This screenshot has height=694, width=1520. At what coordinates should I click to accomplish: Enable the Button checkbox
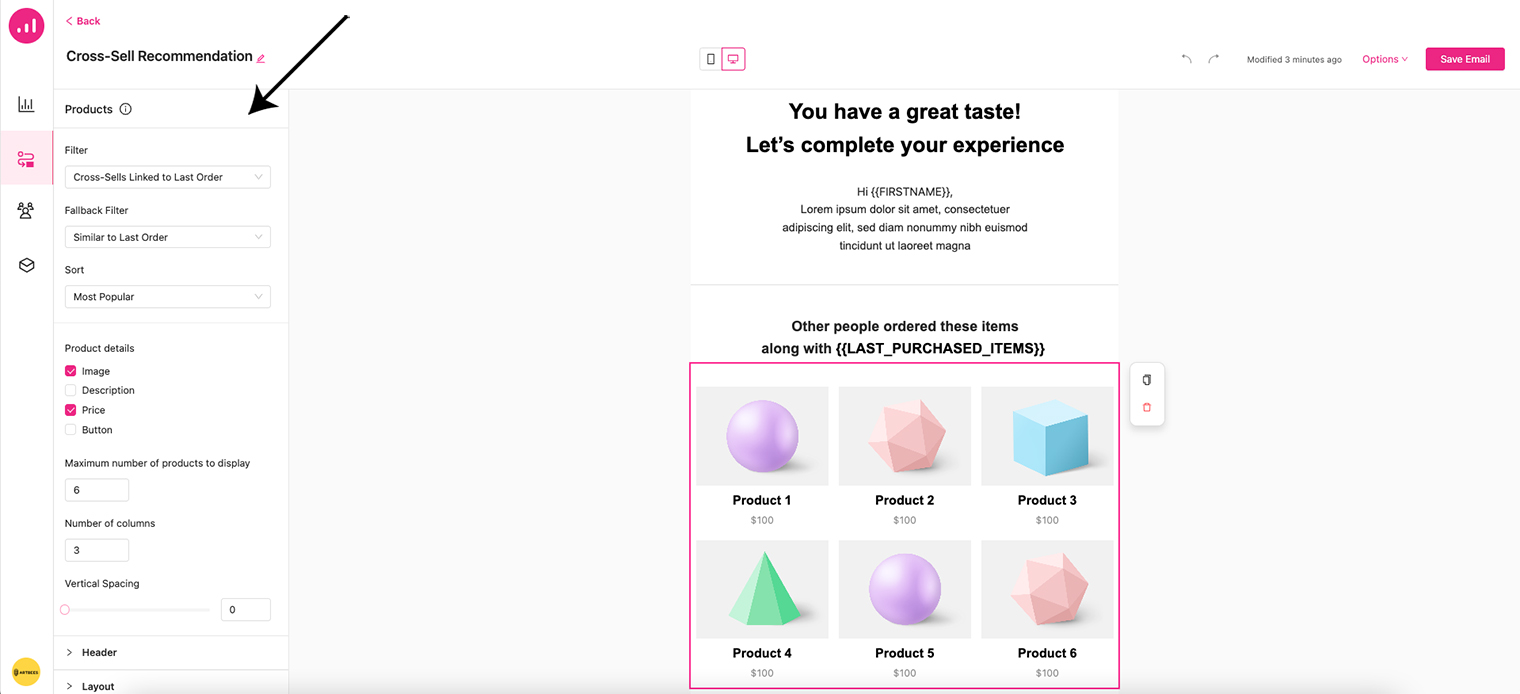pyautogui.click(x=71, y=430)
